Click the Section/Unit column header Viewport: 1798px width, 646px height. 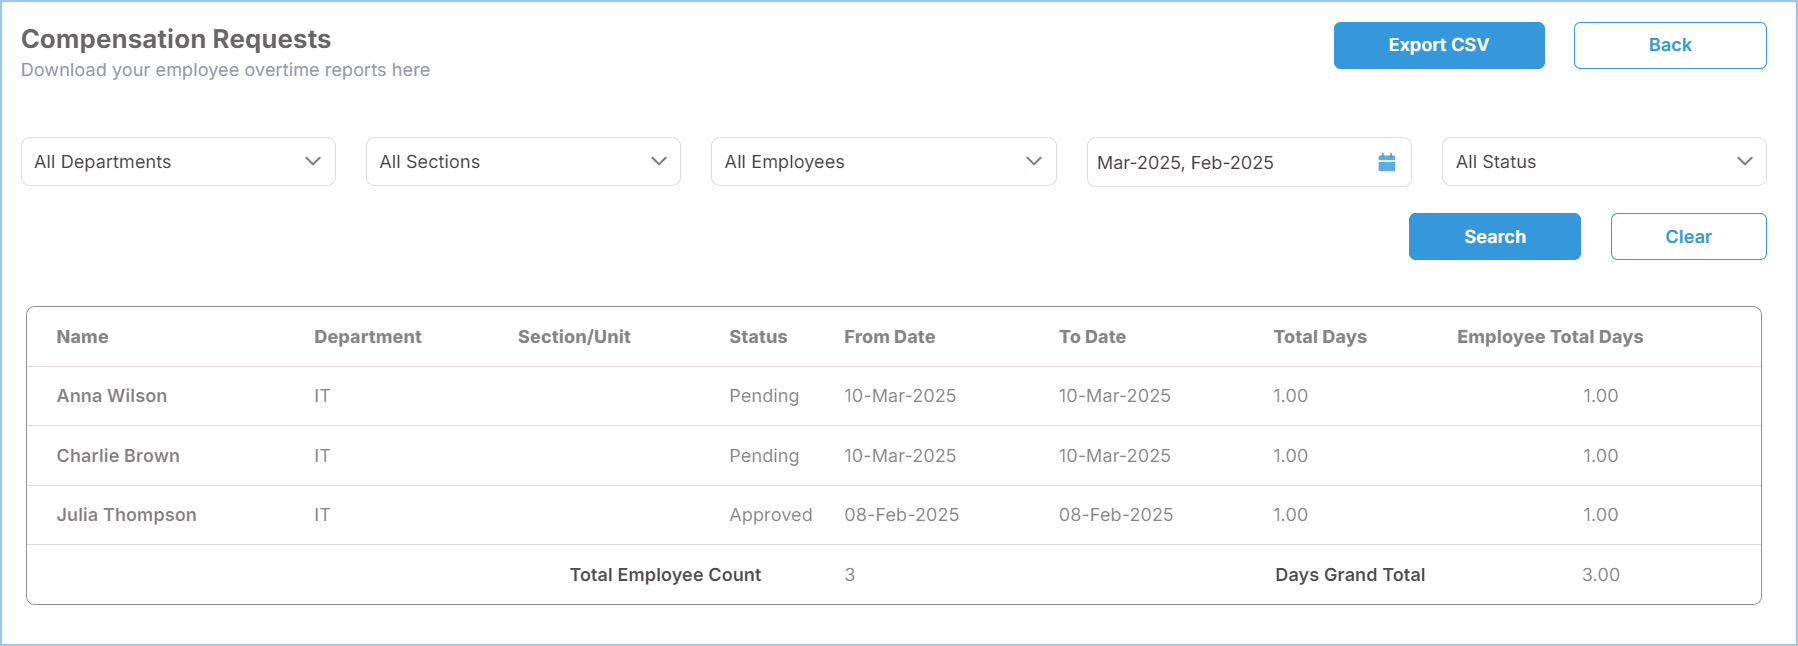click(x=574, y=337)
